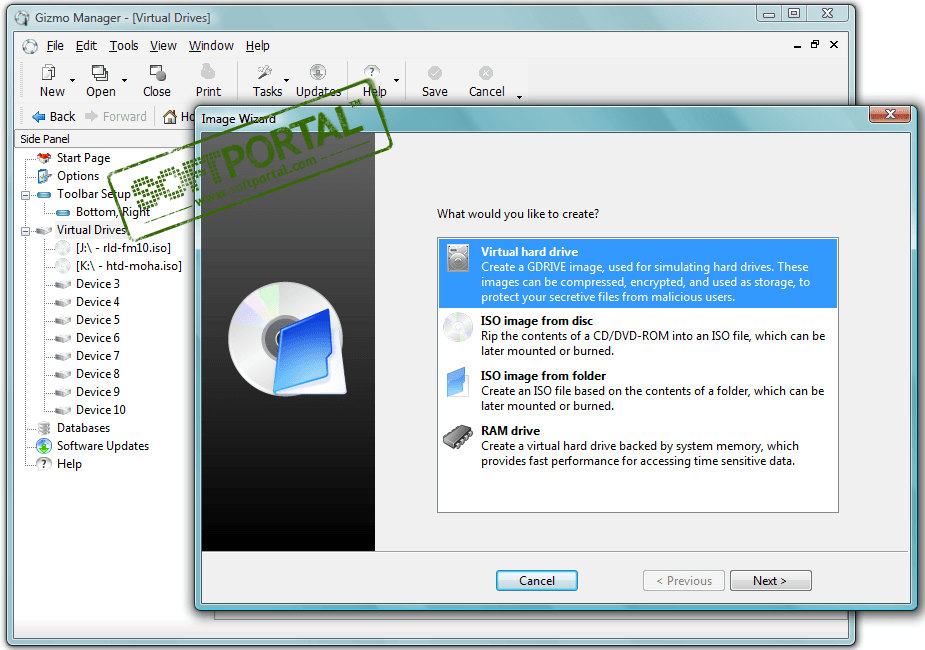
Task: Click the ISO image from folder icon
Action: [458, 382]
